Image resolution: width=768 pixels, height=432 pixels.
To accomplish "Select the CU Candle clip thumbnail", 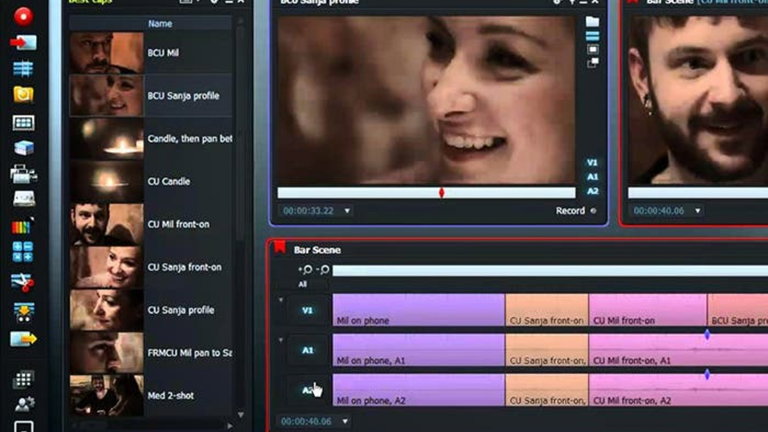I will pos(107,181).
